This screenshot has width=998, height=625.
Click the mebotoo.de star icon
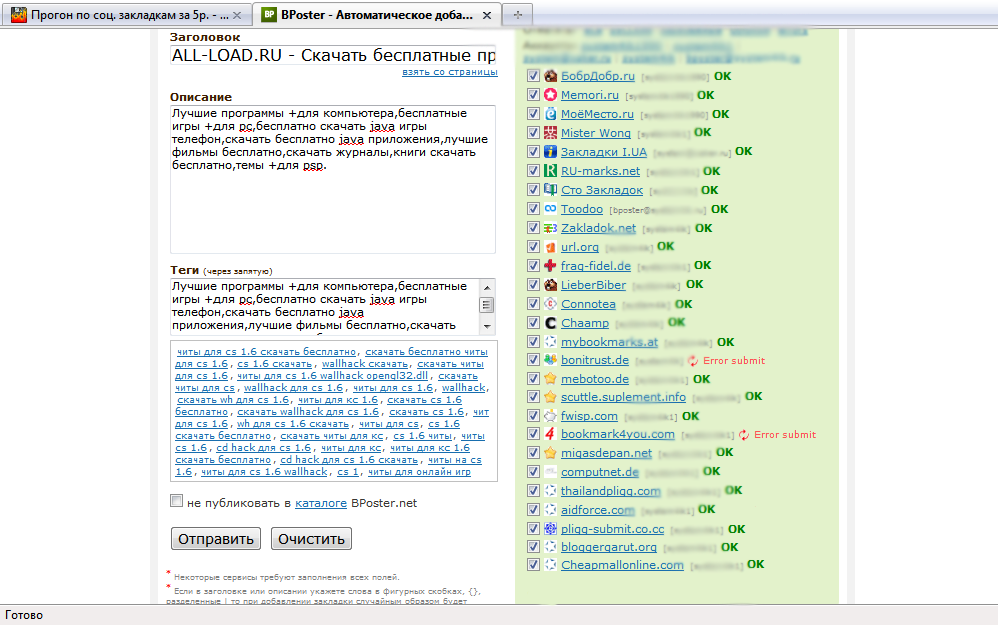(551, 379)
